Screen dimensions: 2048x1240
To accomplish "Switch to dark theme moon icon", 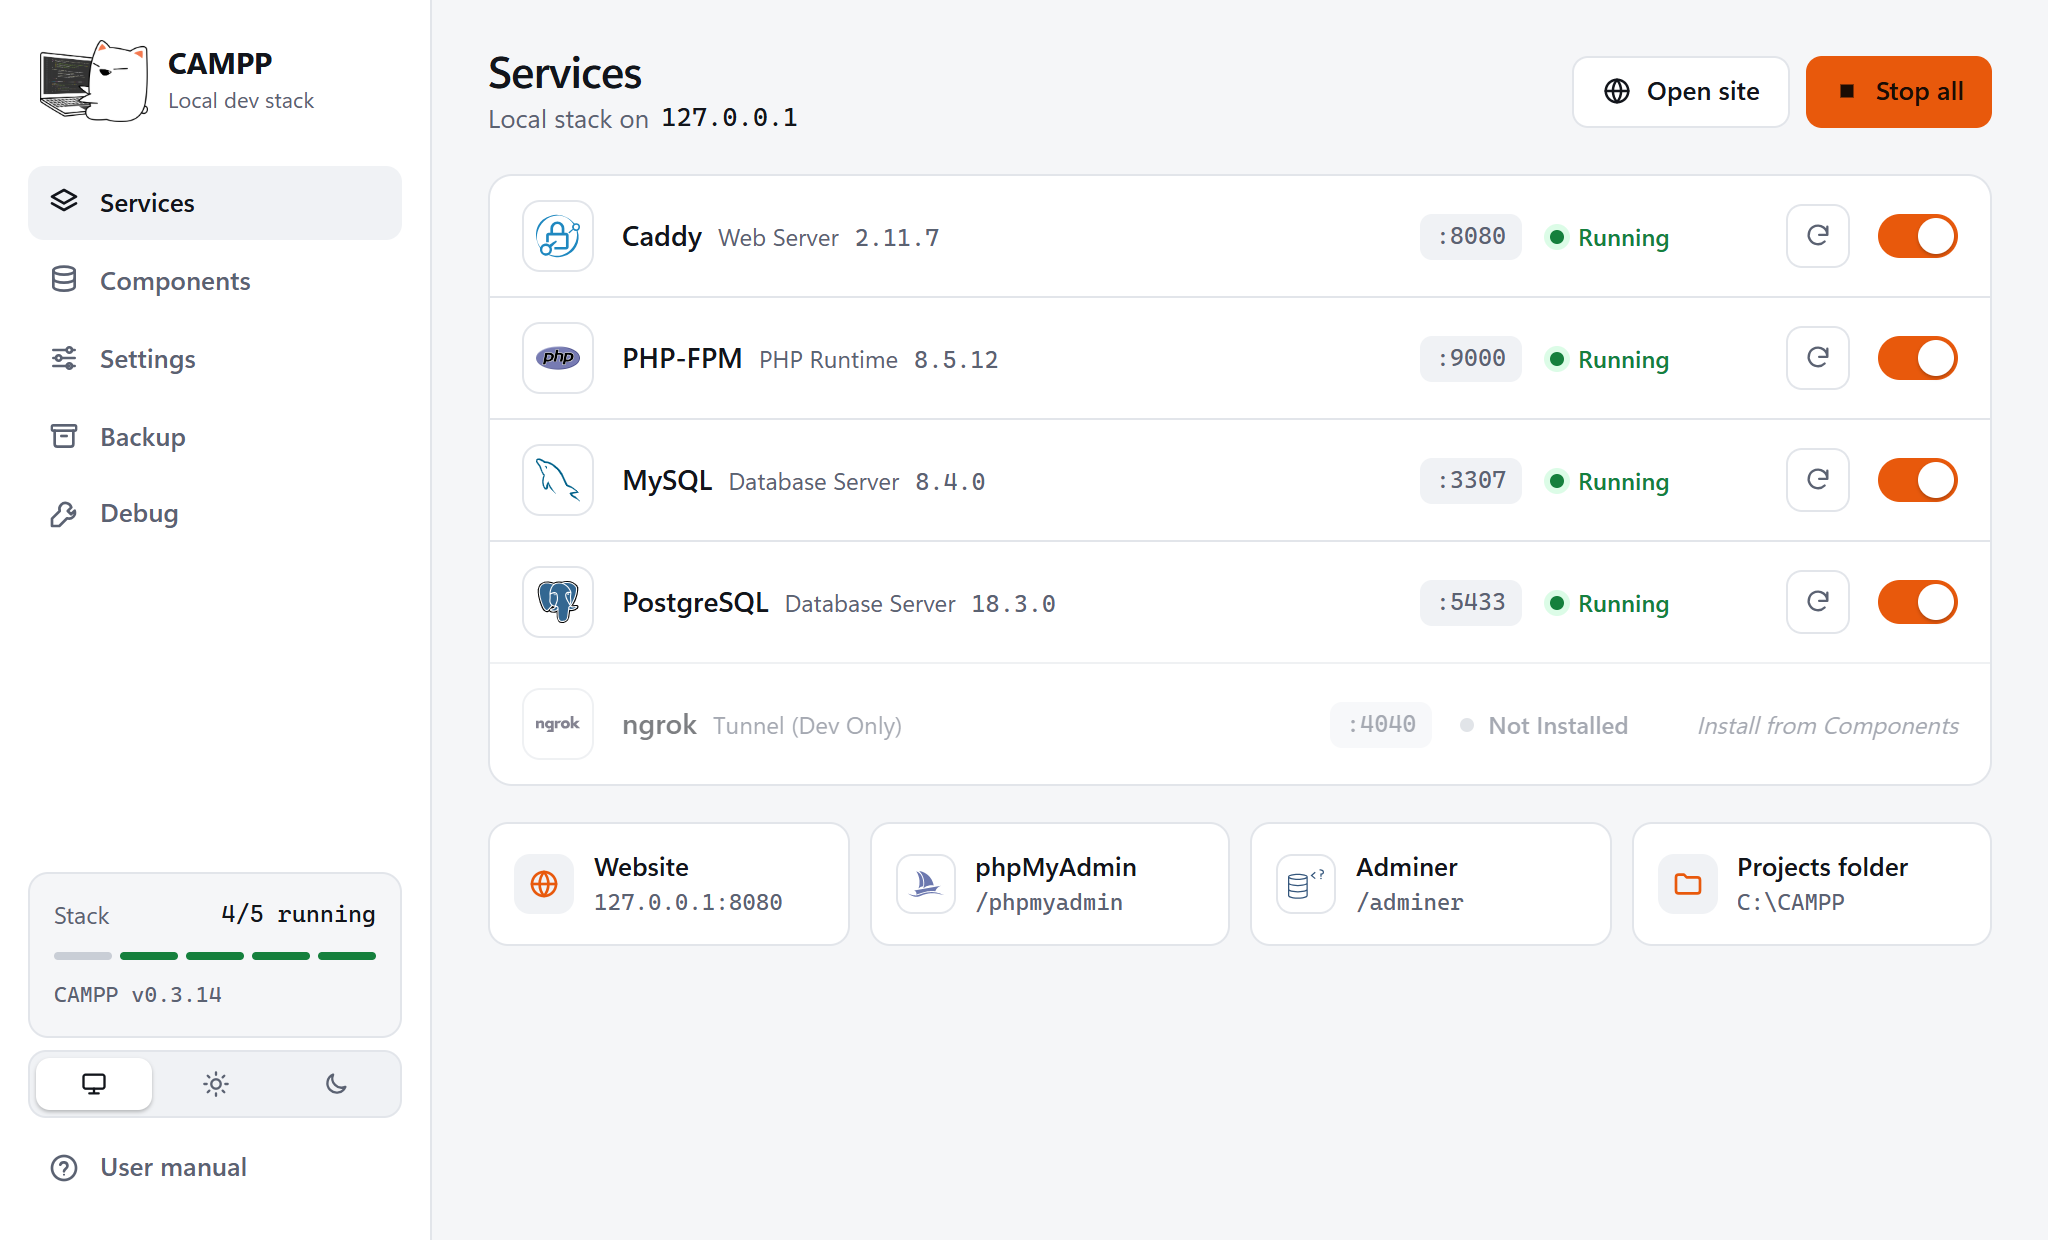I will [x=337, y=1084].
